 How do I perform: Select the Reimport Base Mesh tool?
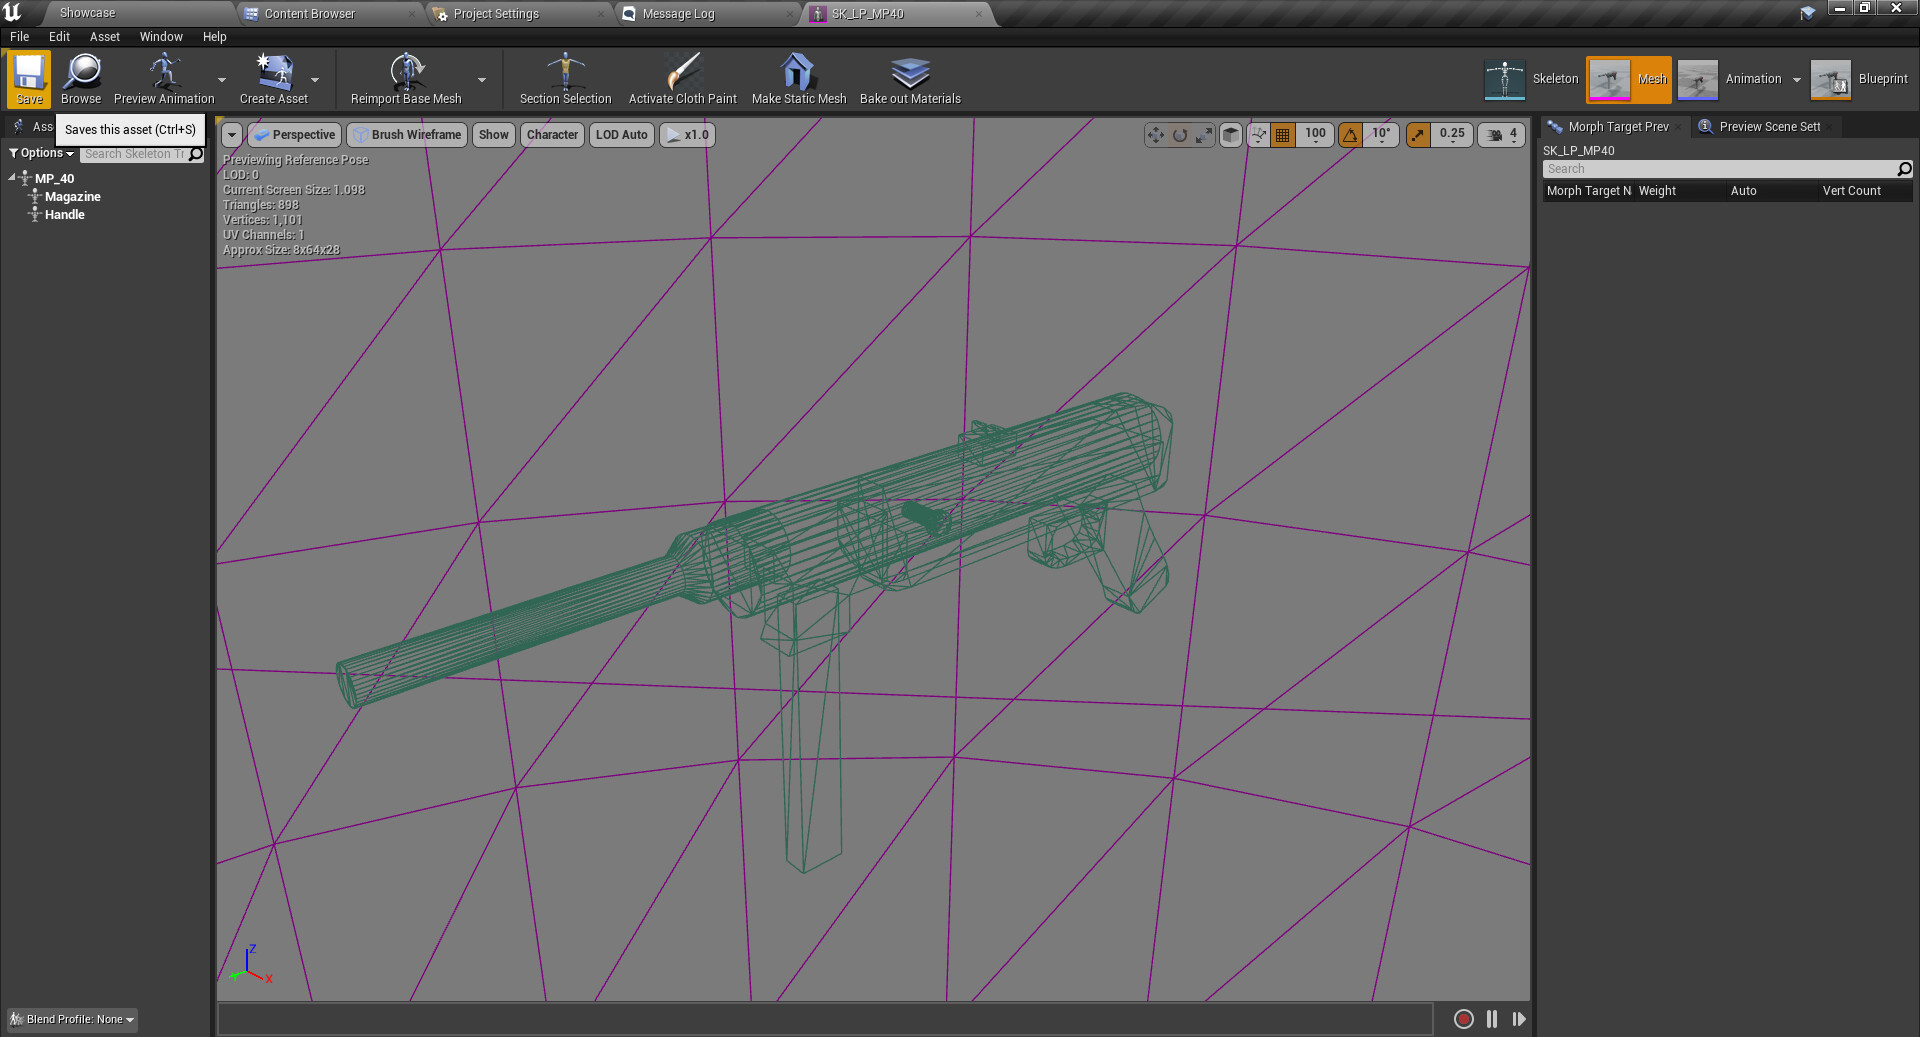(405, 80)
